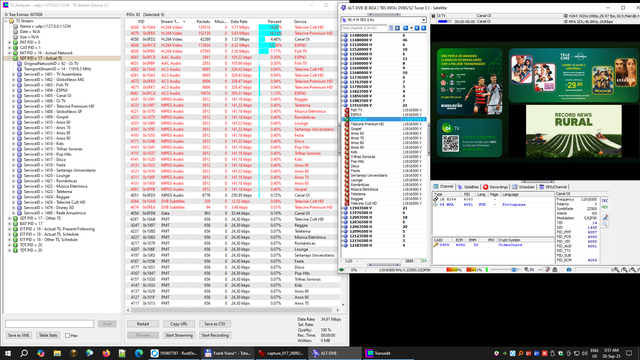Open the Stream Type column sort dropdown

coord(184,21)
